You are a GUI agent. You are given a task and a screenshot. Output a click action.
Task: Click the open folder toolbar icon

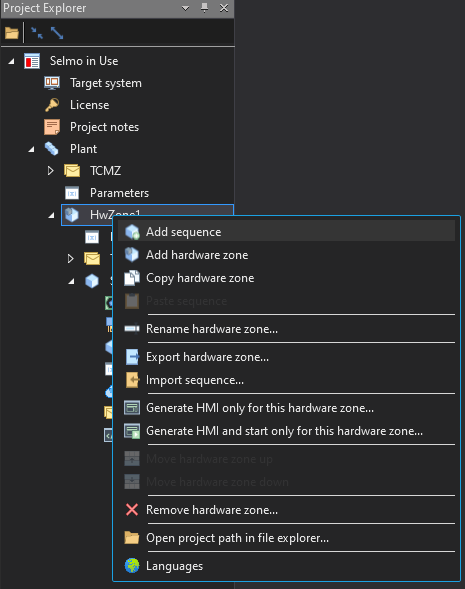click(12, 33)
